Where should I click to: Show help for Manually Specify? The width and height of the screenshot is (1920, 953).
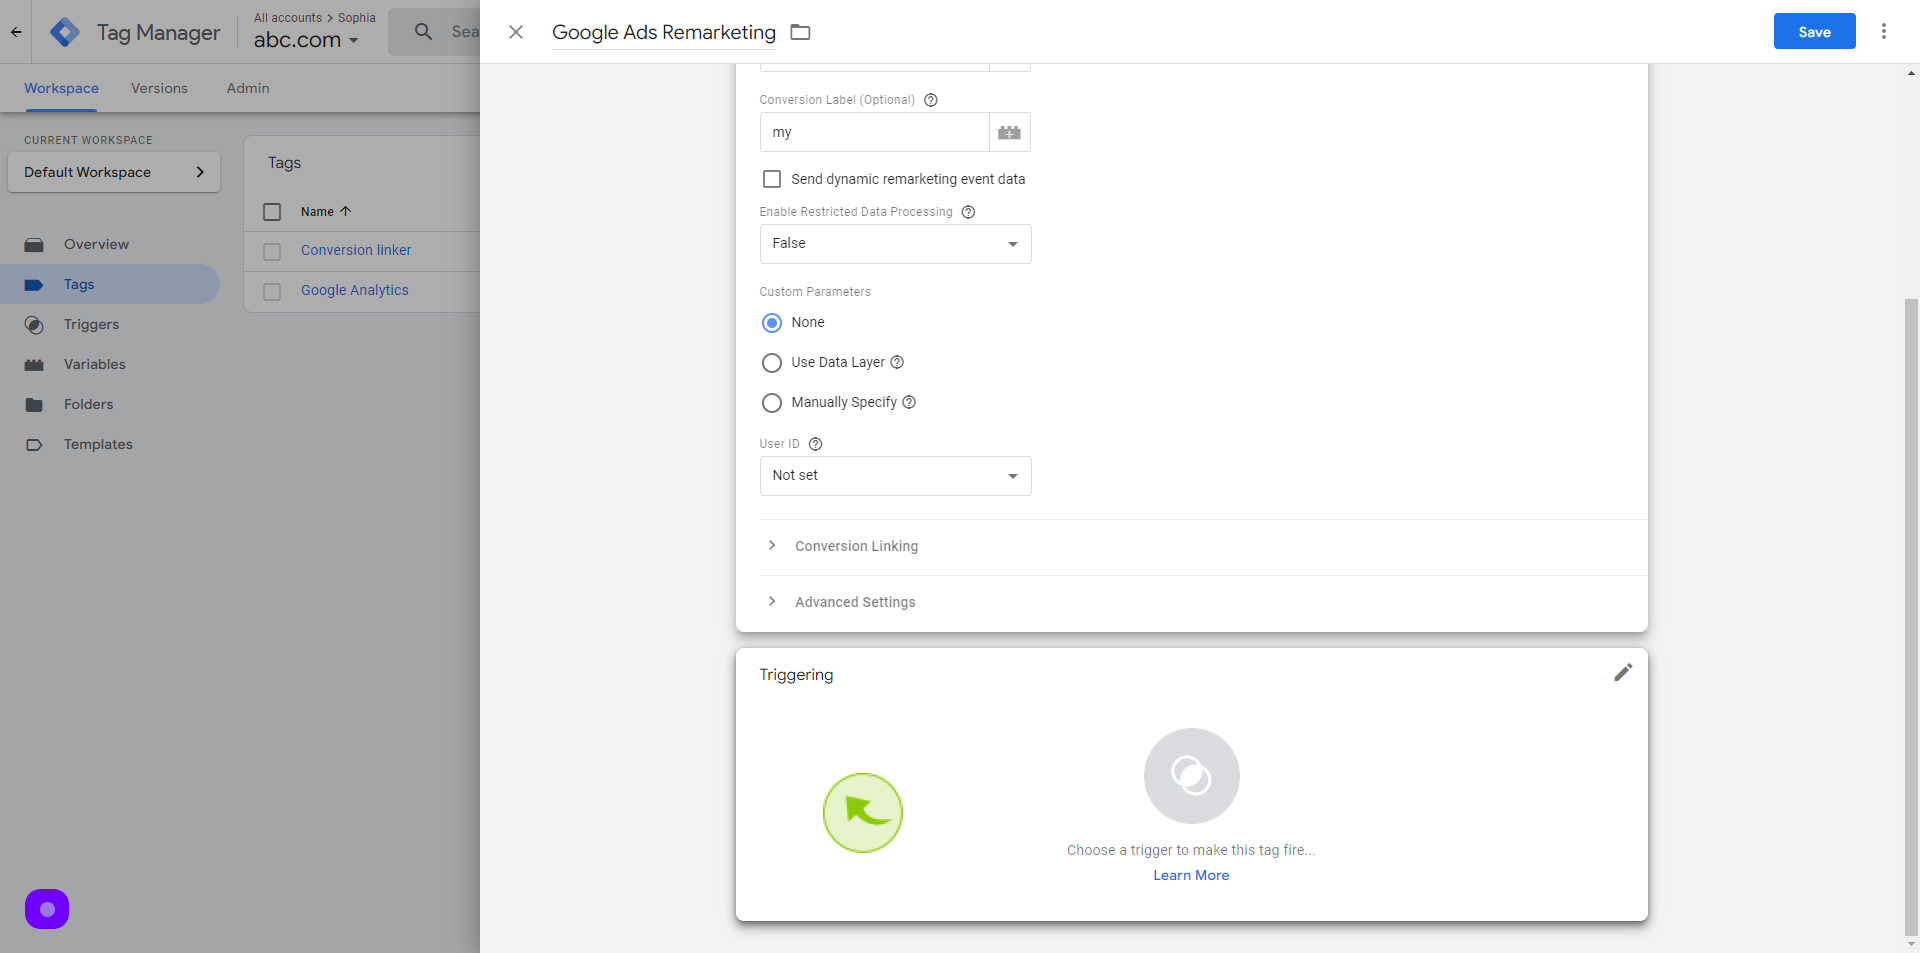pyautogui.click(x=909, y=402)
